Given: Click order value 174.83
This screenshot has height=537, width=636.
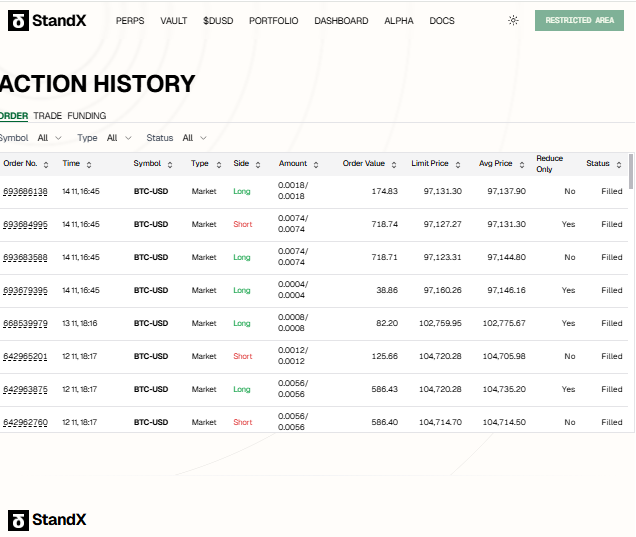Looking at the screenshot, I should [385, 191].
